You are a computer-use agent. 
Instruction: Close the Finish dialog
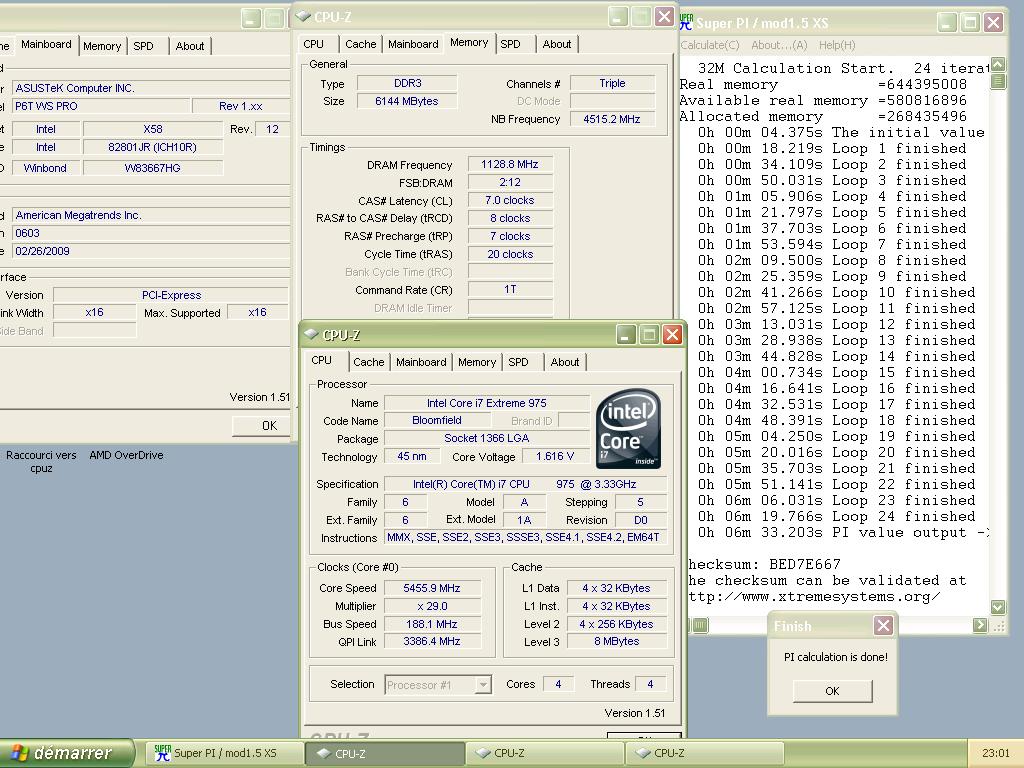[x=883, y=626]
